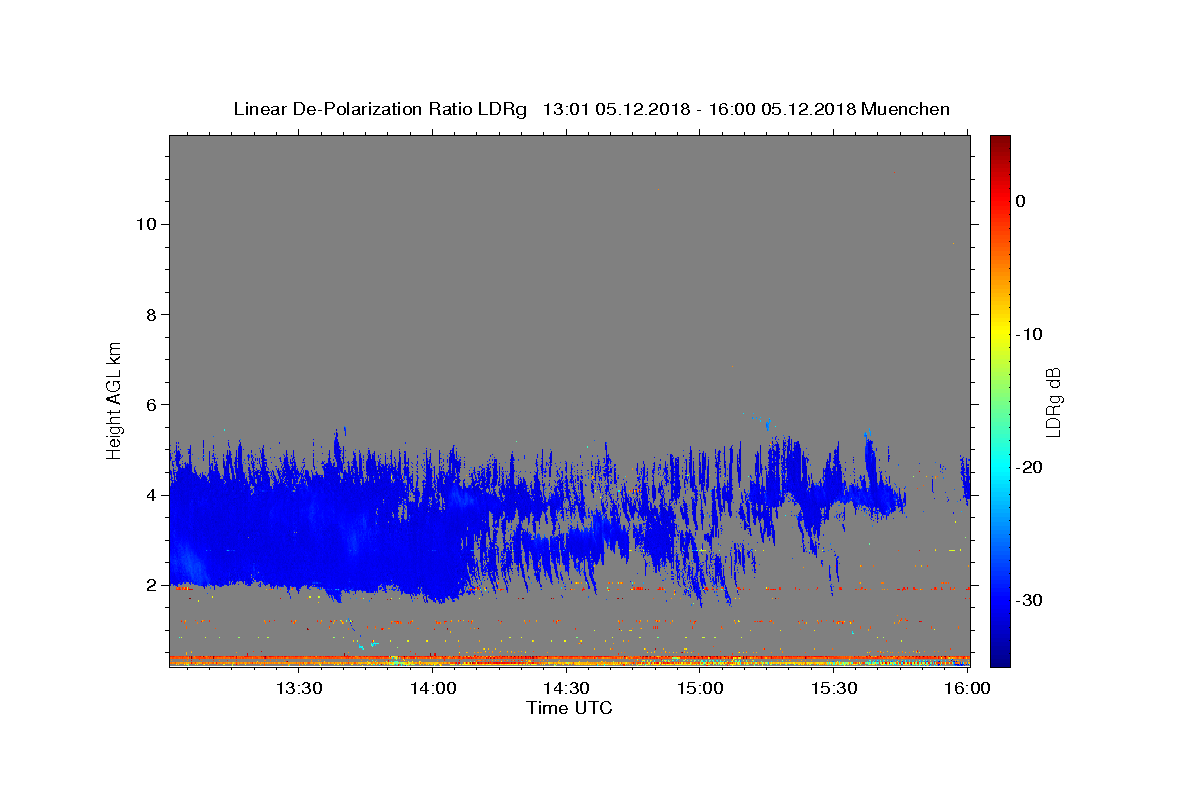This screenshot has height=800, width=1200.
Task: Click the colorbar value label -30
Action: [x=1029, y=600]
